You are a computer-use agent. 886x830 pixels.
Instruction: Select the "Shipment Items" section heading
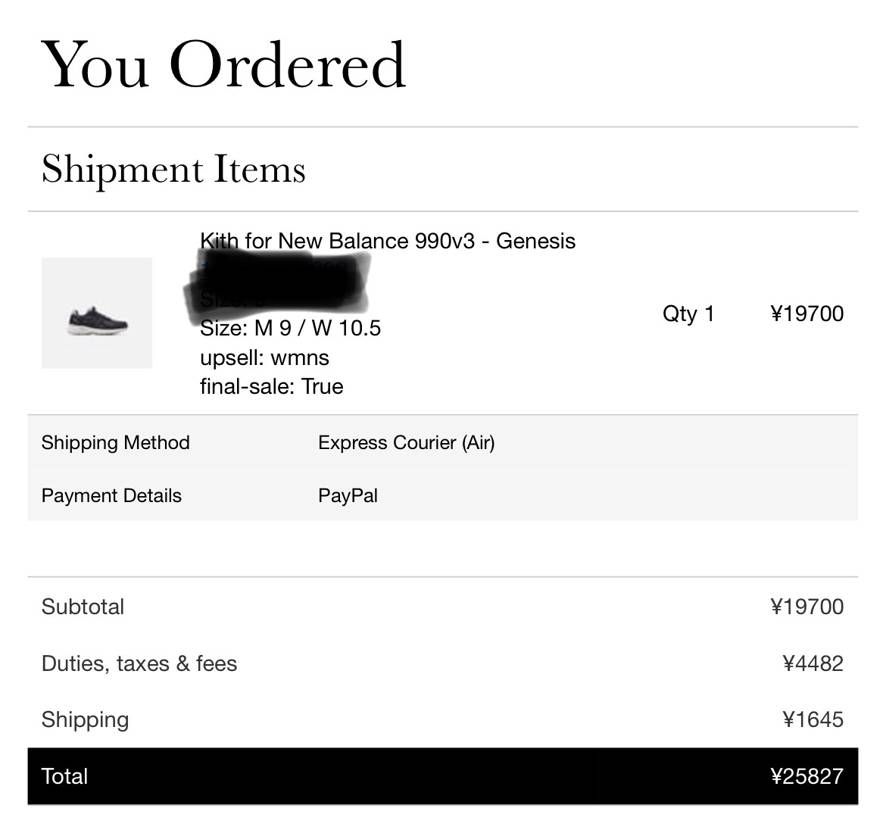click(x=173, y=169)
